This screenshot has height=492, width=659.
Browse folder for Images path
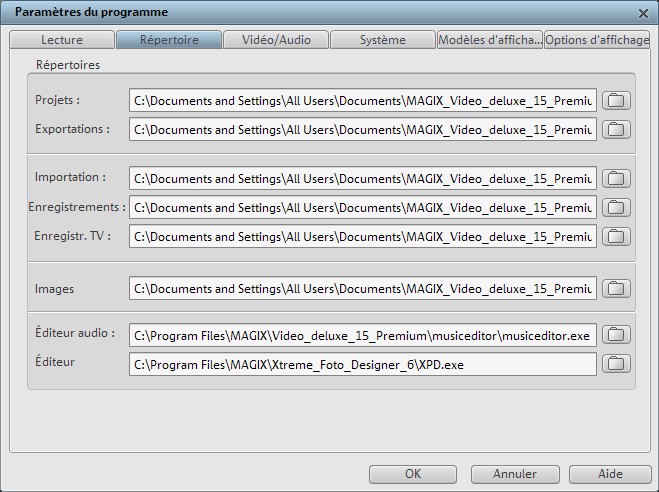pos(616,288)
